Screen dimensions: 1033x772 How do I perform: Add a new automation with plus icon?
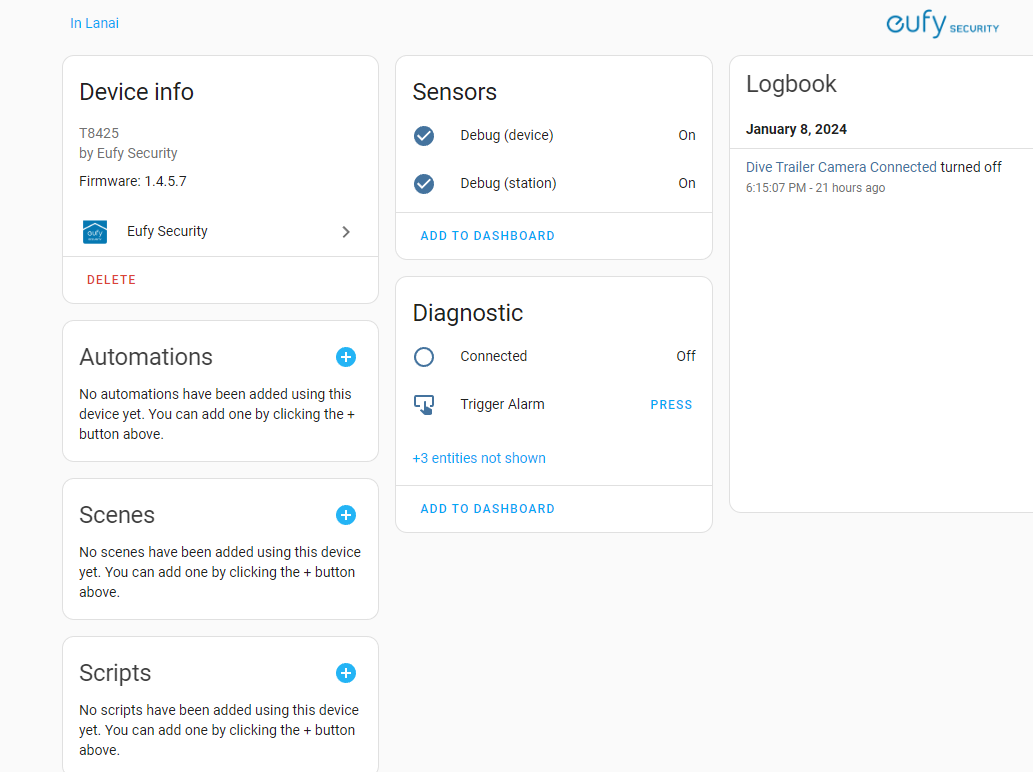[x=346, y=357]
